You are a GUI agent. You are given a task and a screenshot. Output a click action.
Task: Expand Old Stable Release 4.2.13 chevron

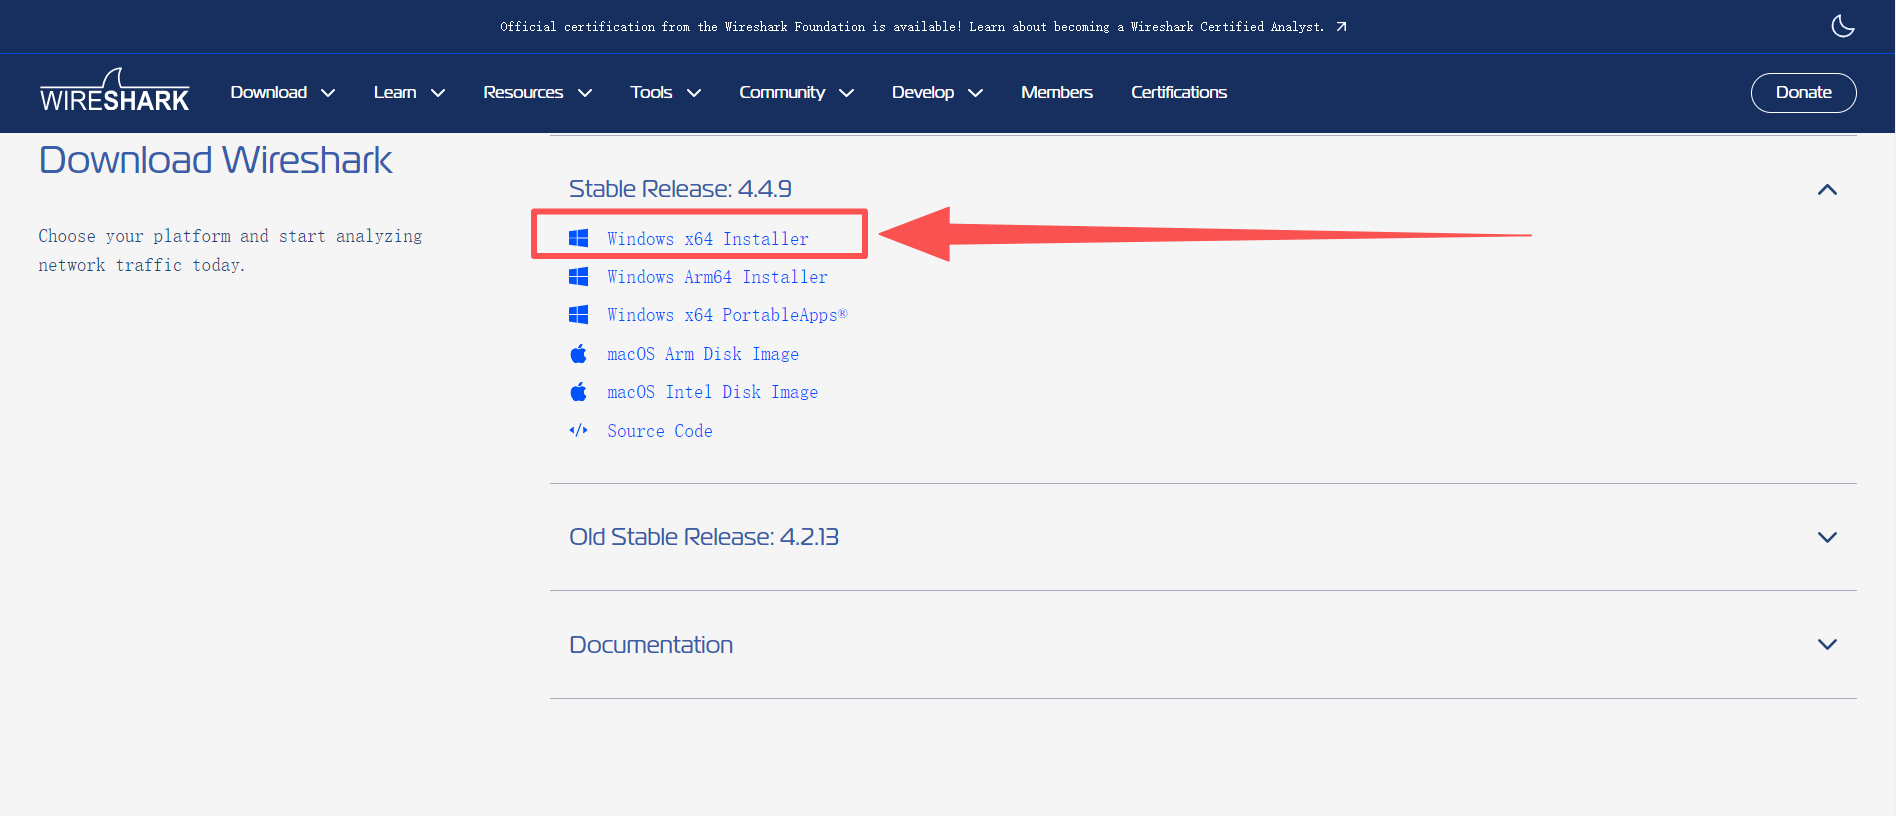point(1827,537)
